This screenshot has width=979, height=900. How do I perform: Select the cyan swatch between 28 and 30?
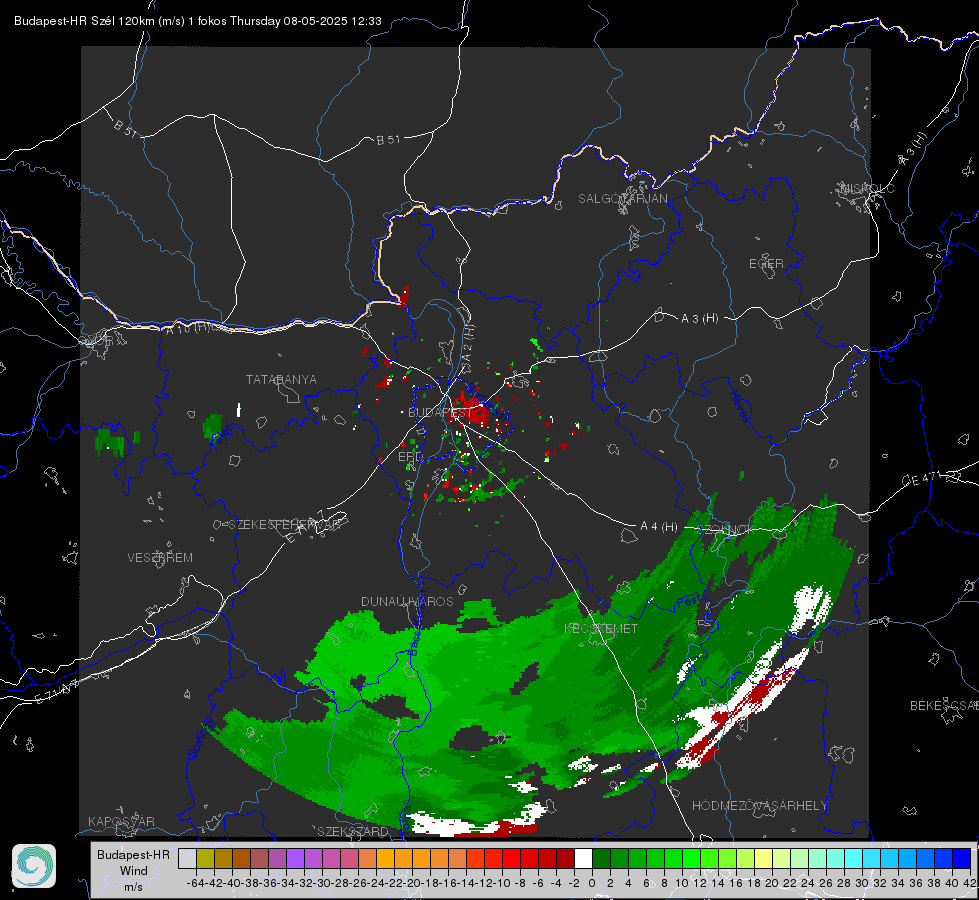tap(853, 859)
